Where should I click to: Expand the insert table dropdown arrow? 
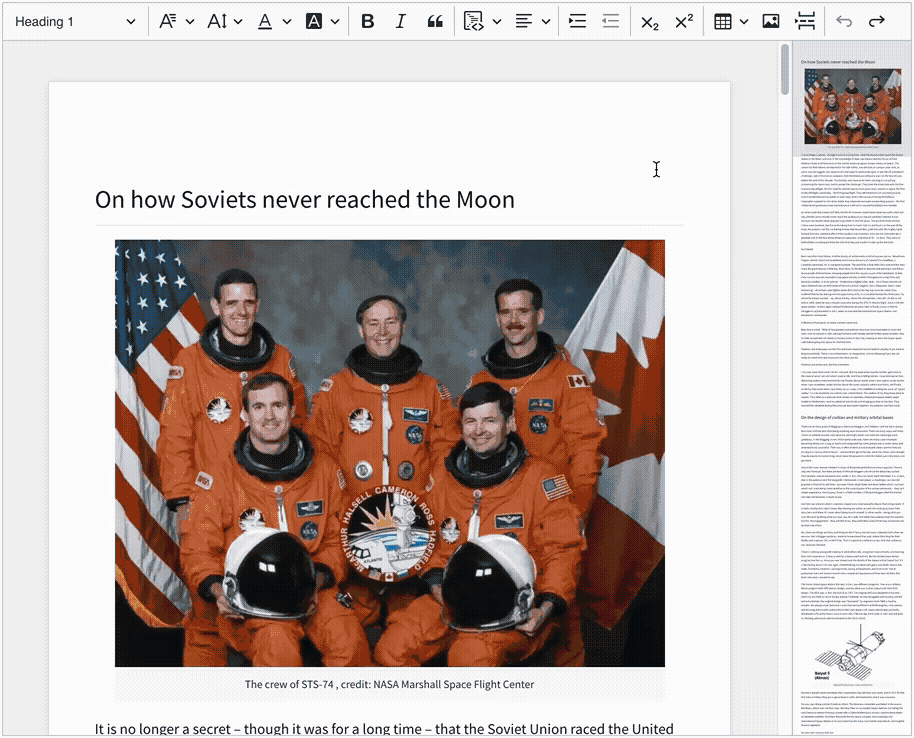[x=744, y=22]
